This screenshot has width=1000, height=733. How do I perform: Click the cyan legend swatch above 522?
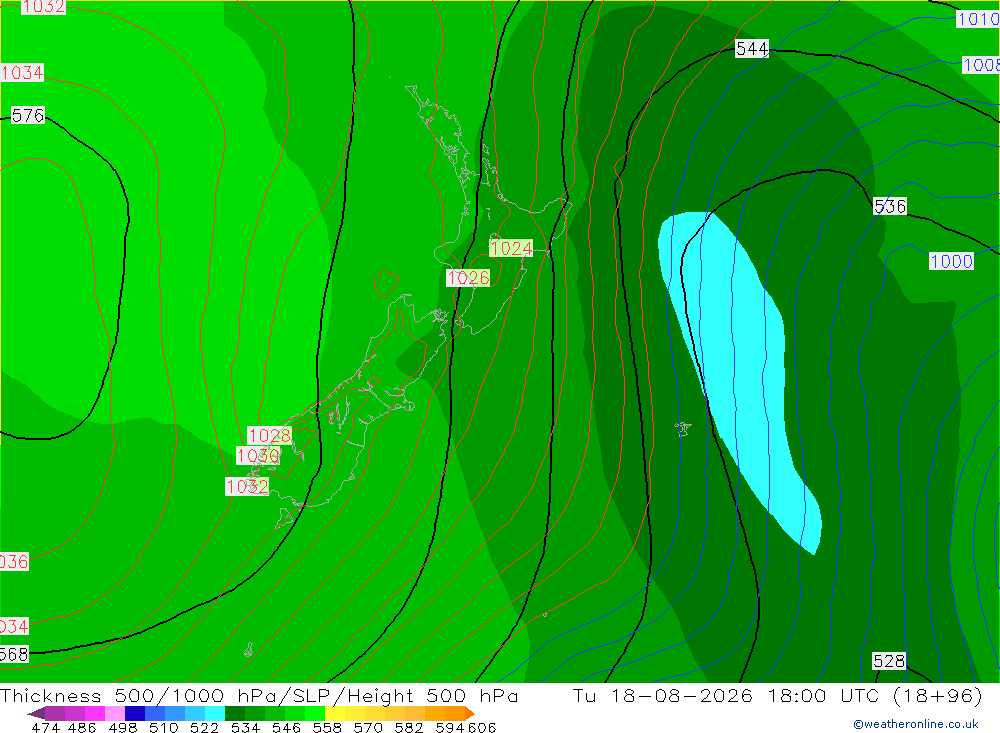coord(214,713)
